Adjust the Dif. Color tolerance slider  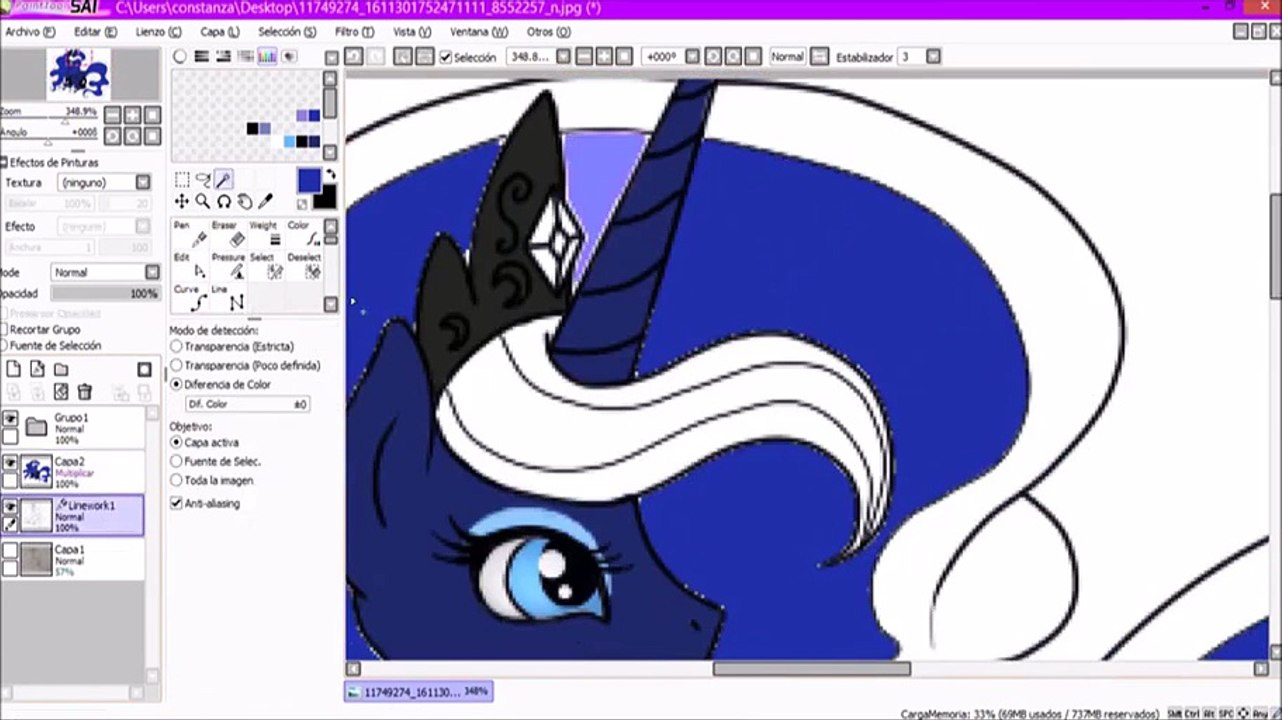click(247, 404)
